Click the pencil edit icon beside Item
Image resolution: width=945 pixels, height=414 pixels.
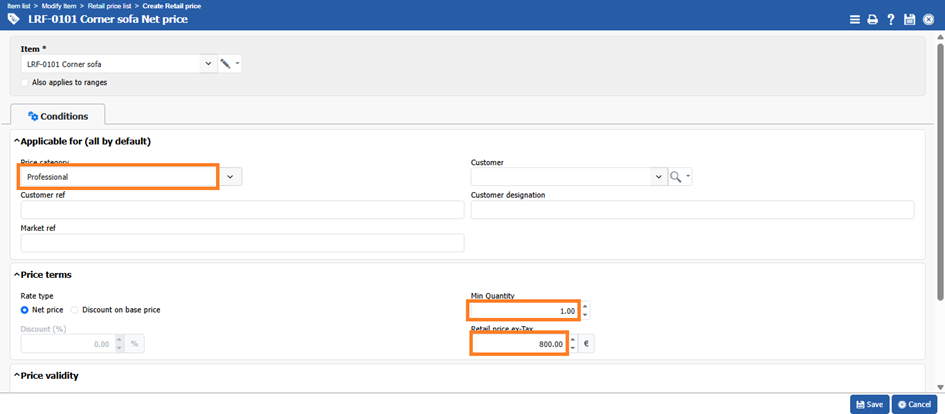(x=225, y=64)
